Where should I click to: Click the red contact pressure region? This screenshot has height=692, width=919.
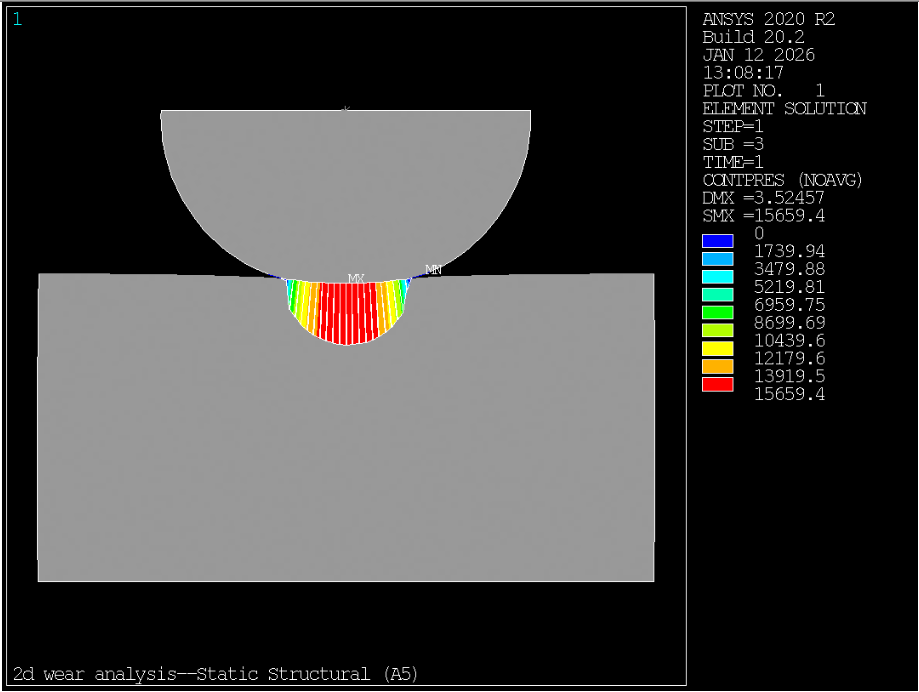347,312
